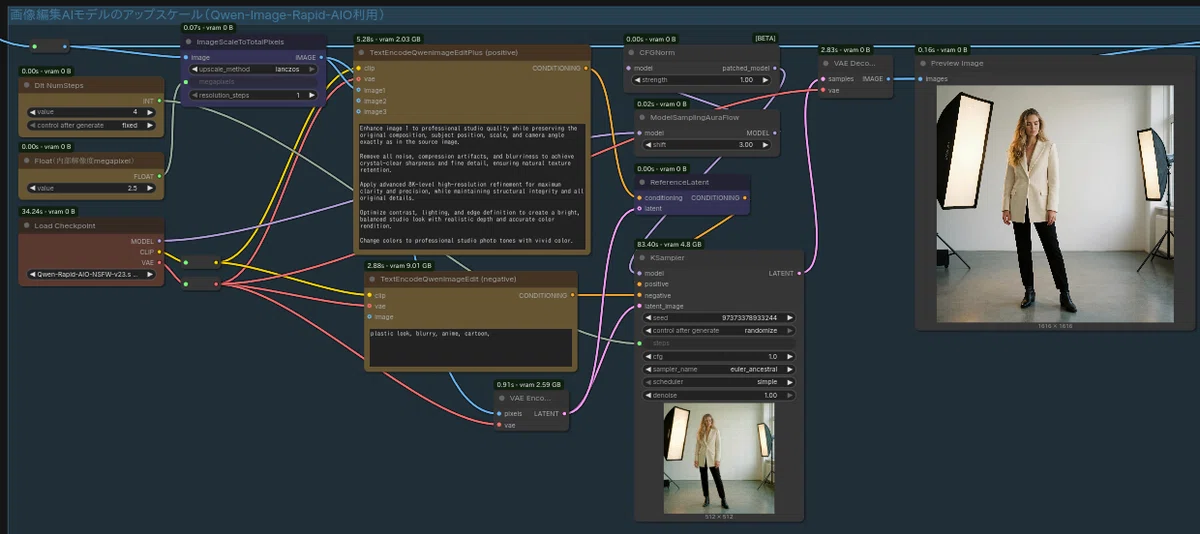
Task: Click the seed value field in KSampler
Action: (x=719, y=318)
